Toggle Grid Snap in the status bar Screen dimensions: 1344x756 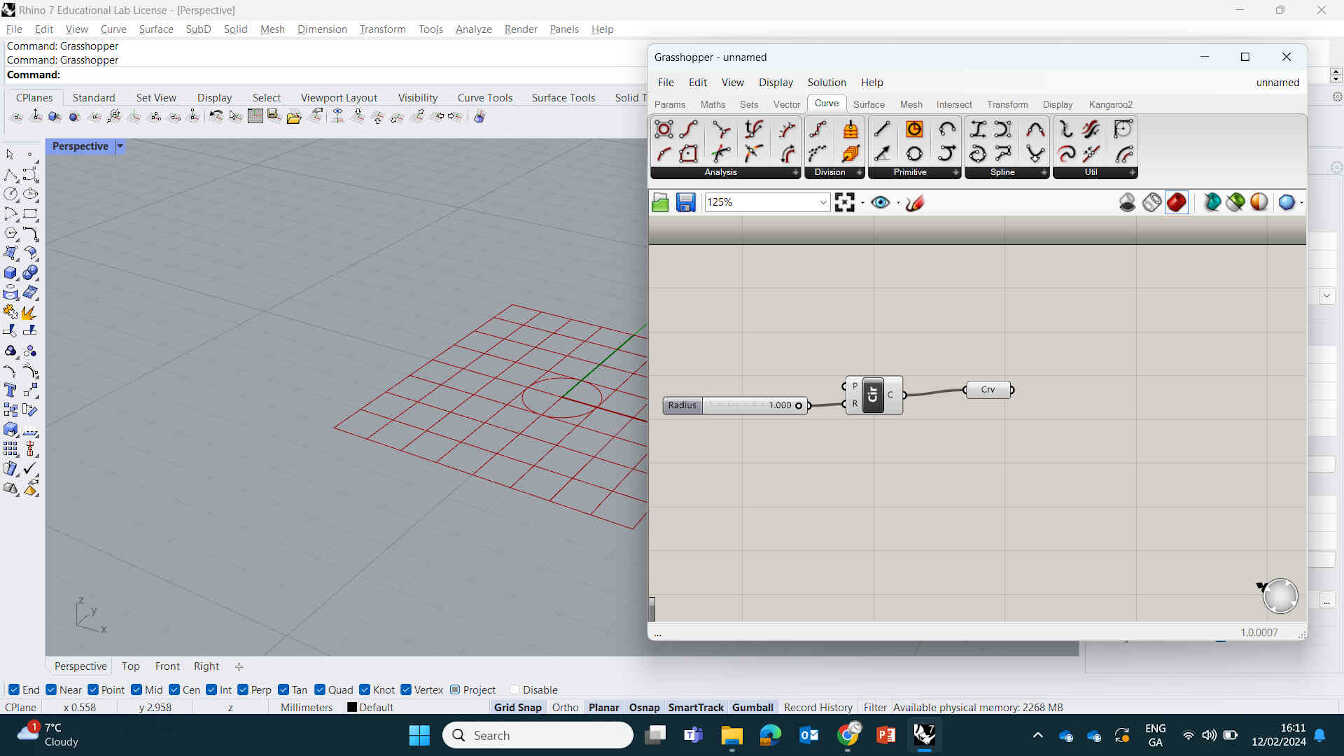(x=518, y=707)
